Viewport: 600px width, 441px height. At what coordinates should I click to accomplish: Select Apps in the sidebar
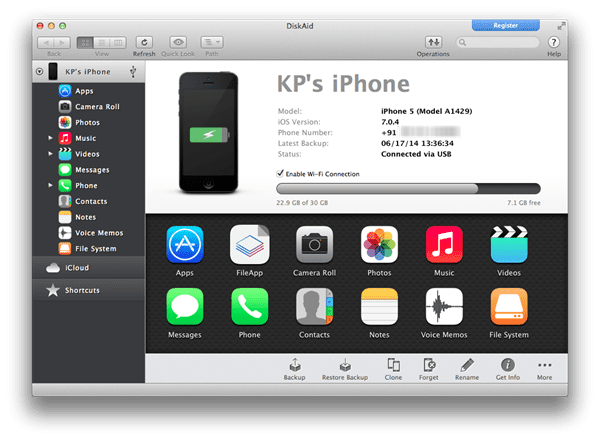[89, 91]
